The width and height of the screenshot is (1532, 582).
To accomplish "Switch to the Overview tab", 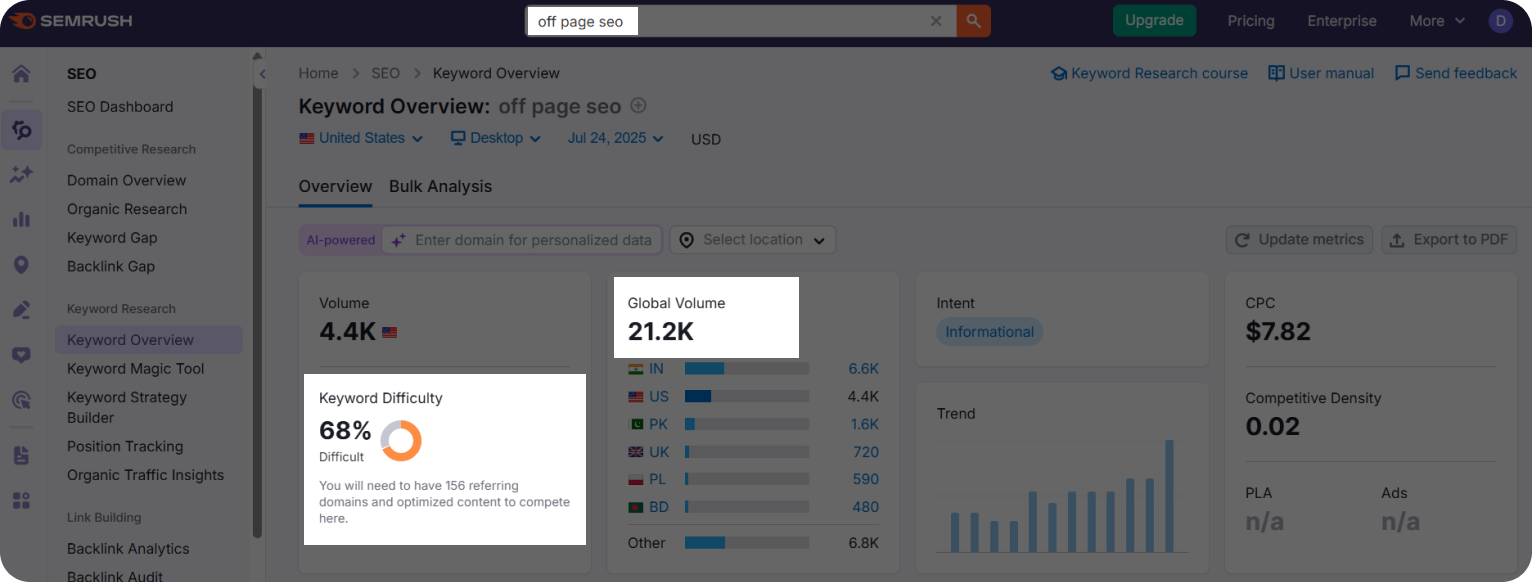I will 335,187.
